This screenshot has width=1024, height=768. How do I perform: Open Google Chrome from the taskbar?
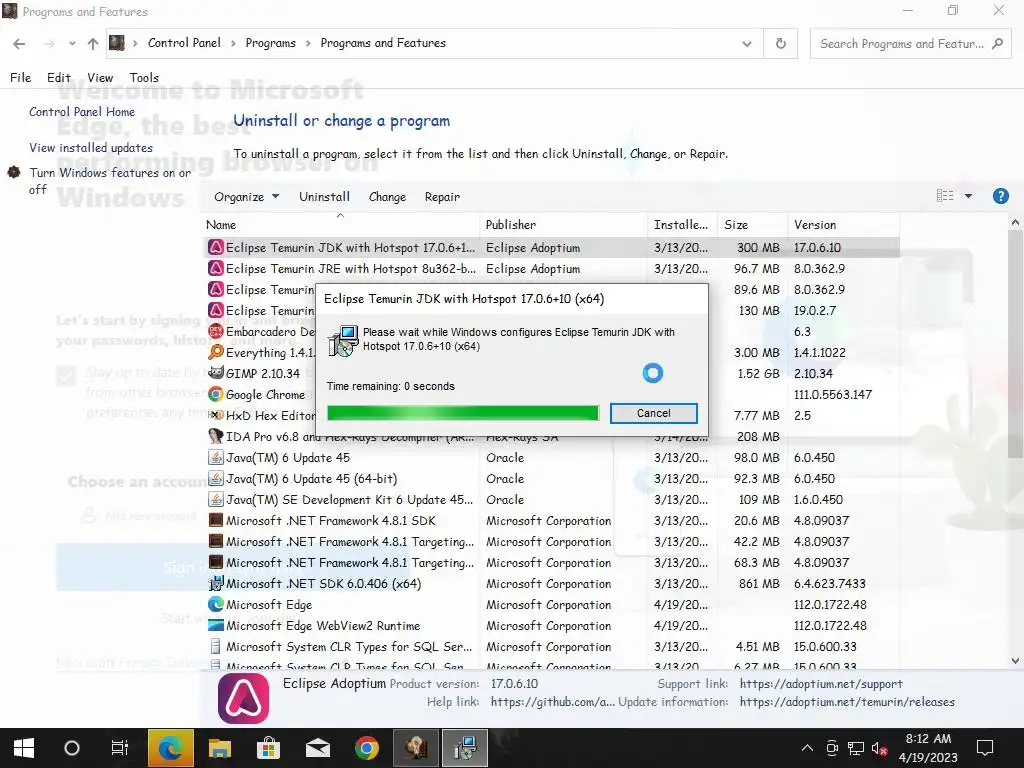pyautogui.click(x=366, y=748)
